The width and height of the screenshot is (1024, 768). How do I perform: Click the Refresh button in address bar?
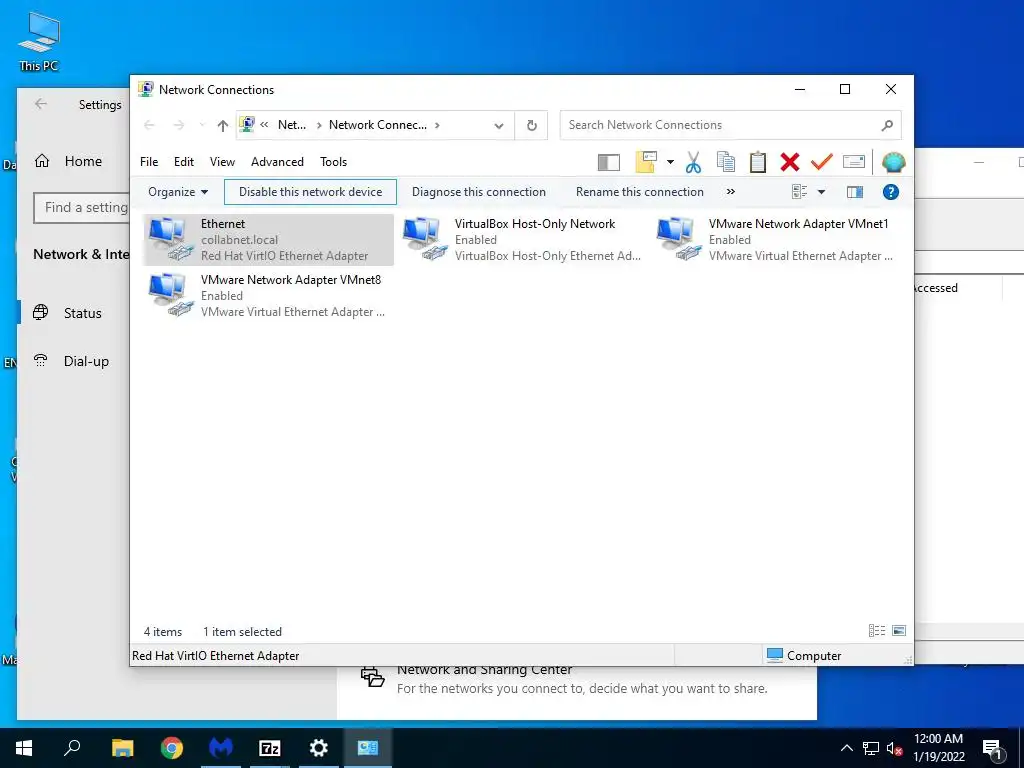[x=532, y=125]
